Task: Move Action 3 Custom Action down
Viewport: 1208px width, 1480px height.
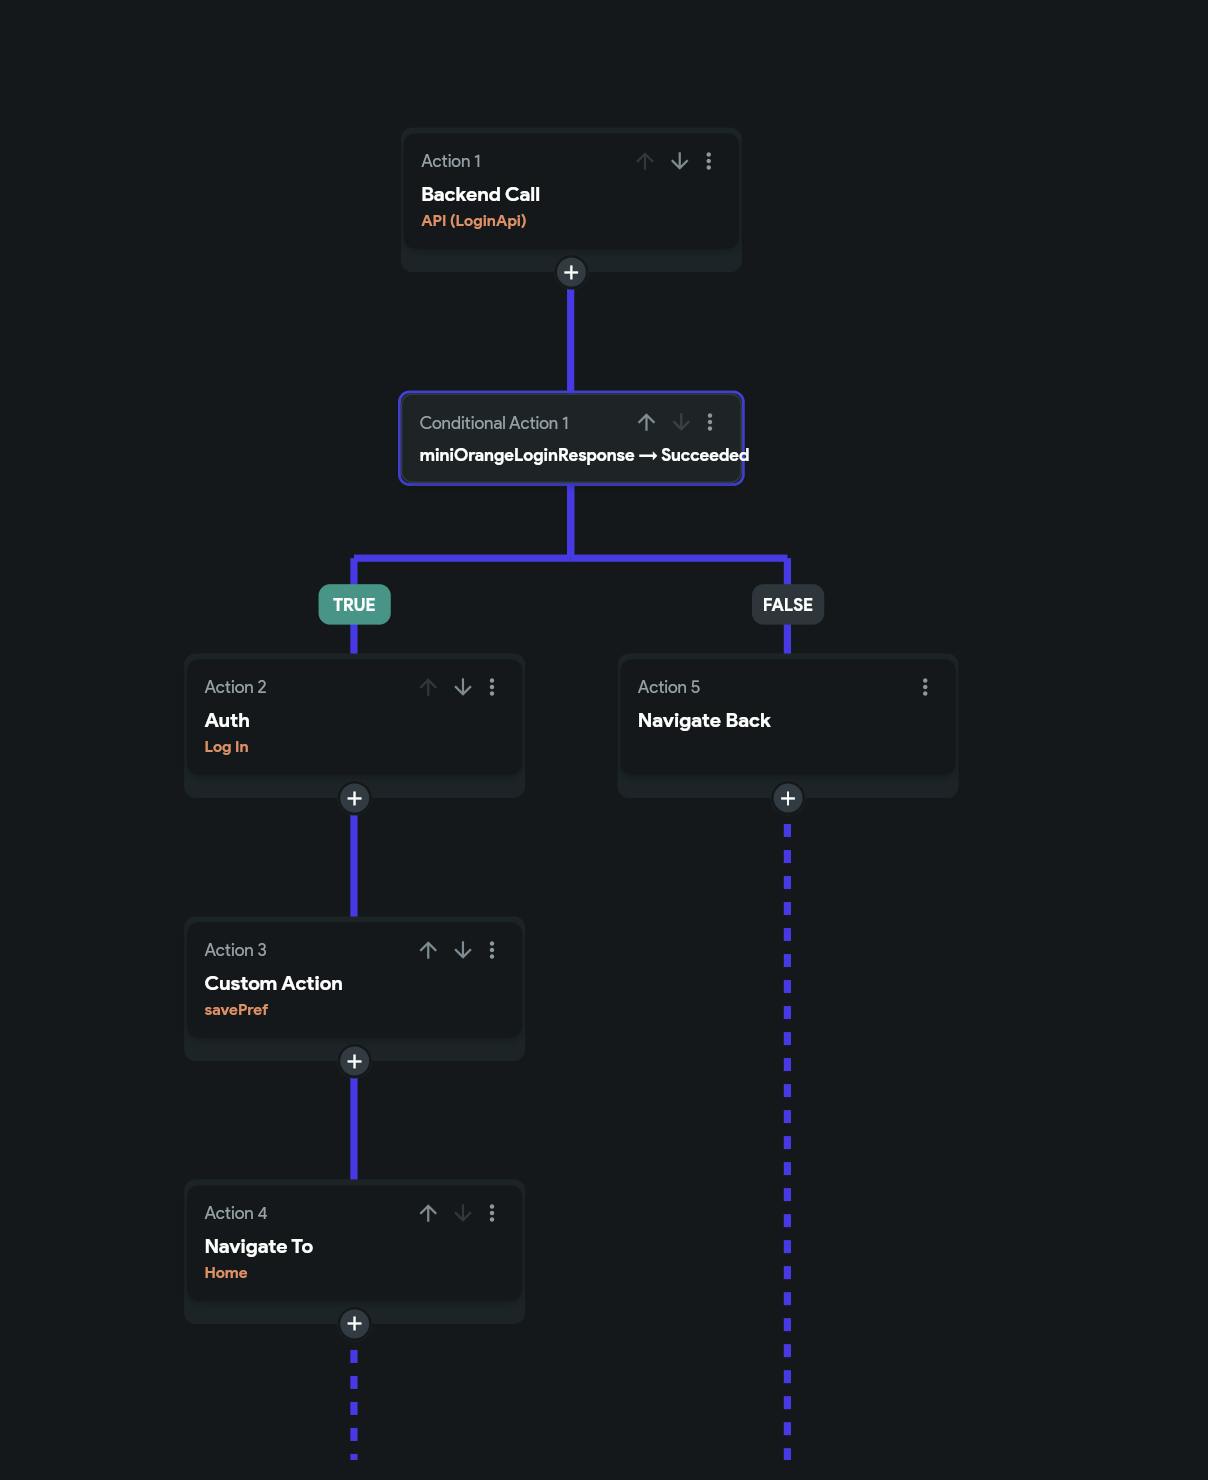Action: (x=463, y=950)
